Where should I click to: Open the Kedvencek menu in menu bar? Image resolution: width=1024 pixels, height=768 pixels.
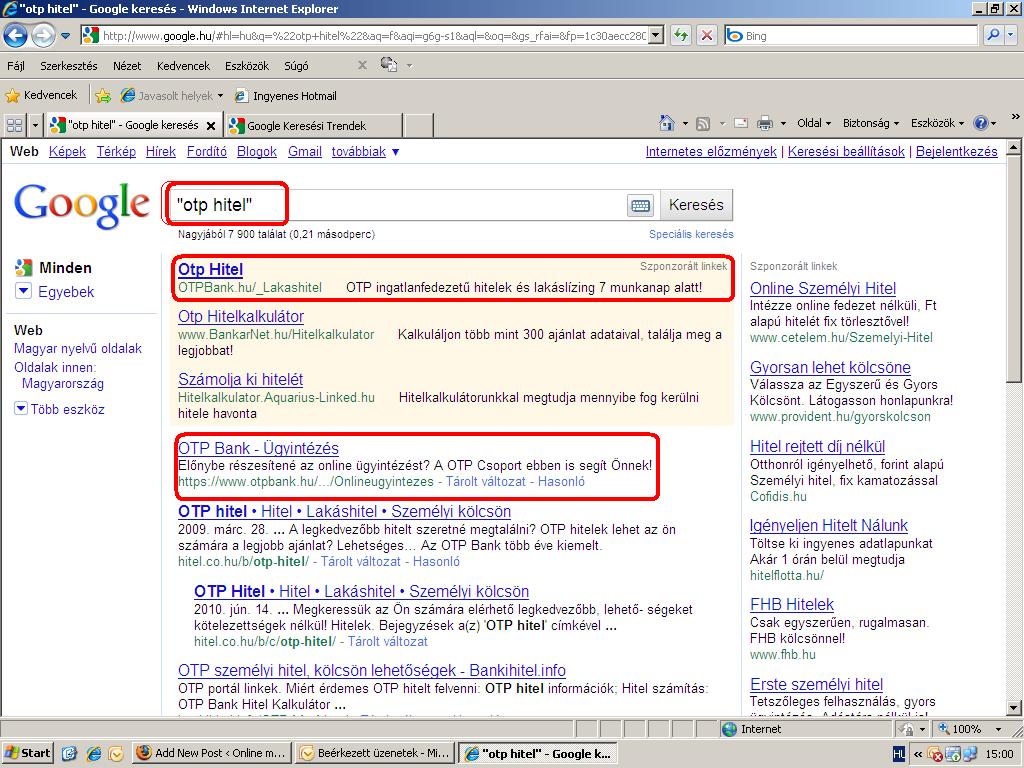[x=183, y=66]
